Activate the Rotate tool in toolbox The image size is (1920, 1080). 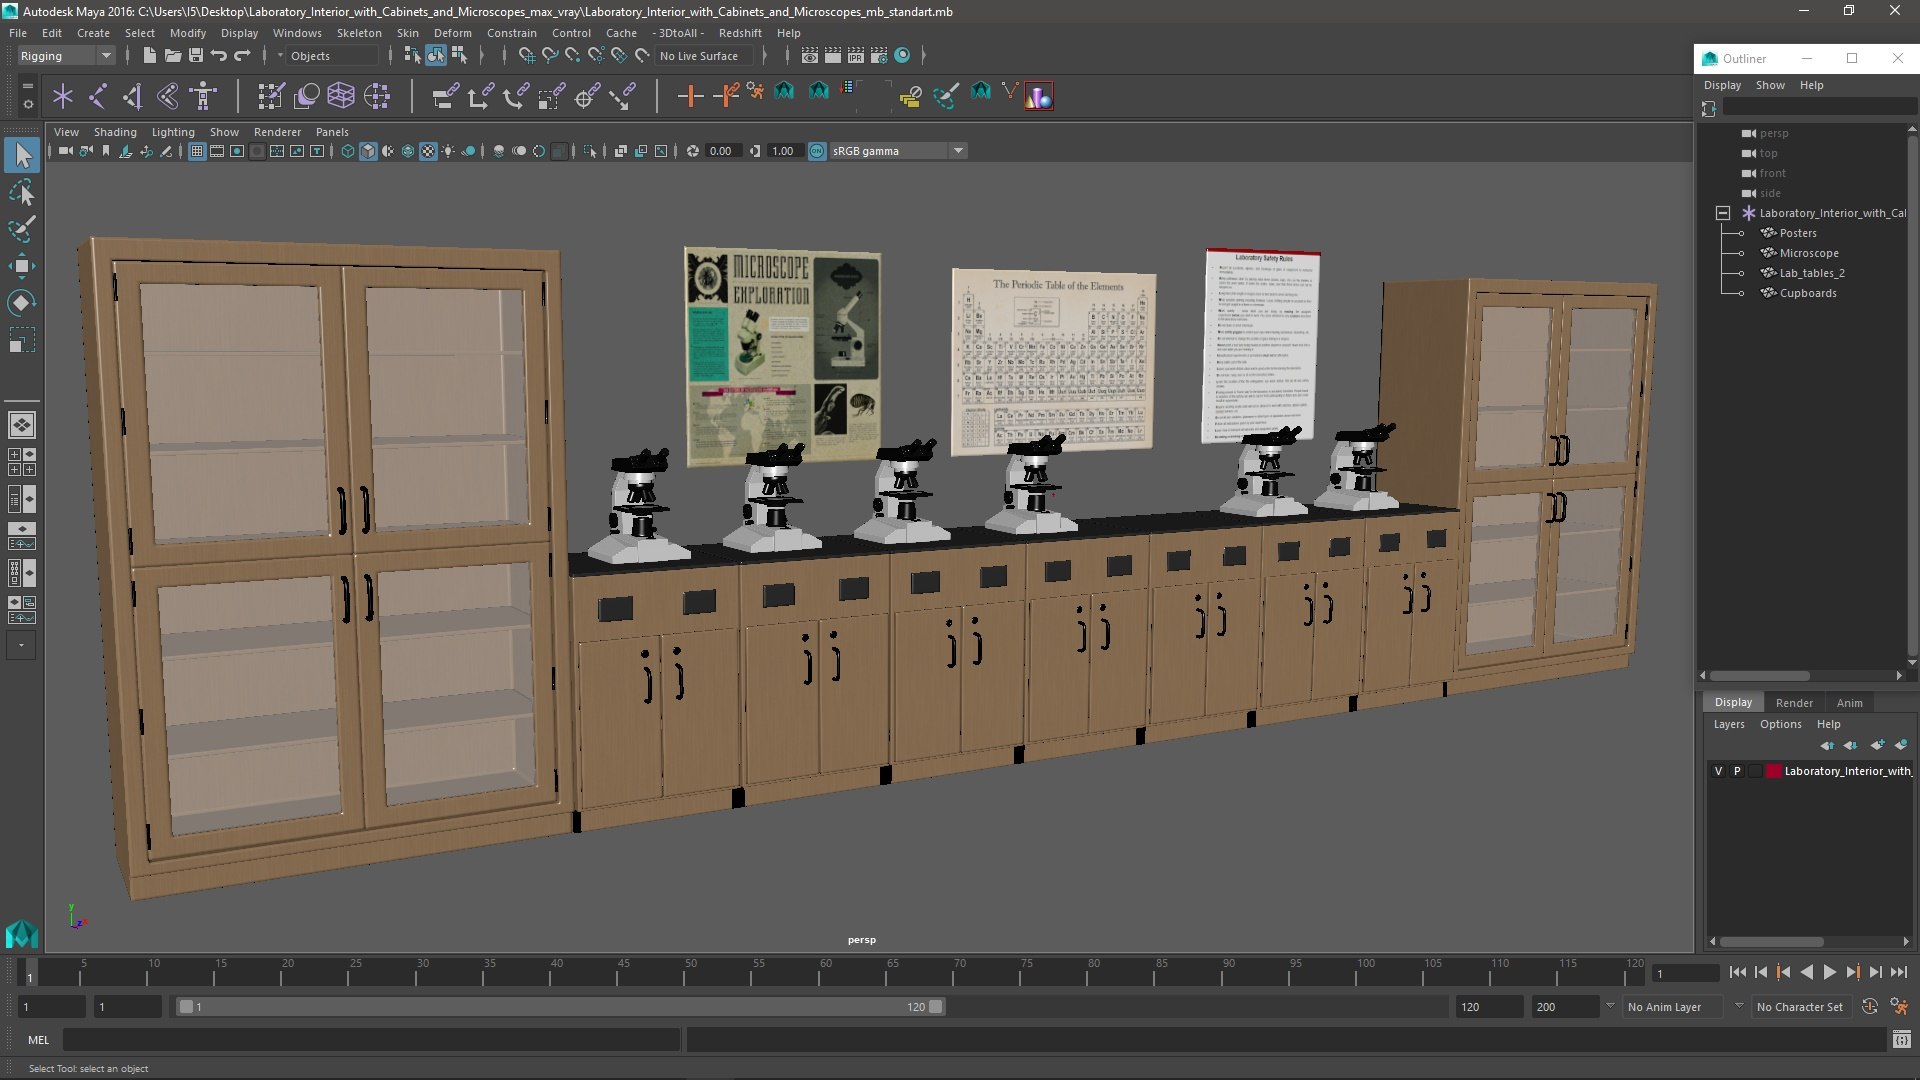(22, 303)
